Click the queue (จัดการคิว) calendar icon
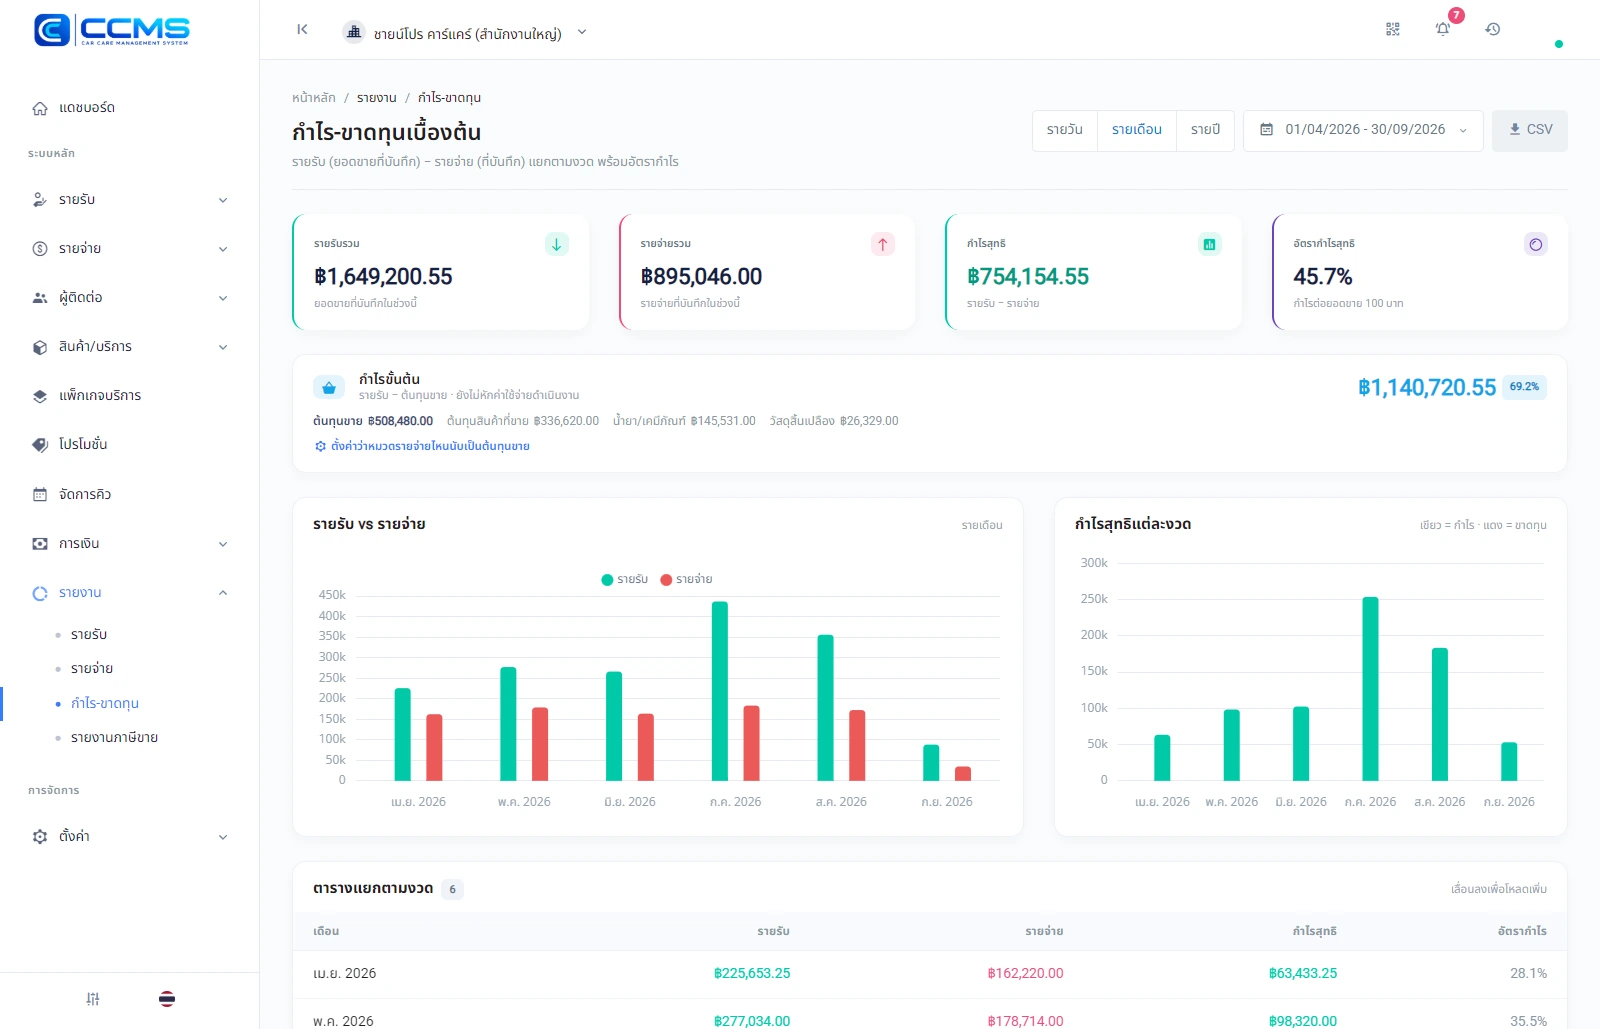 [x=40, y=494]
